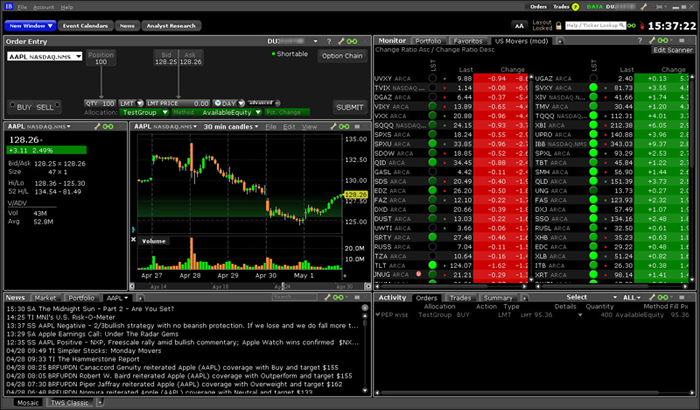The height and width of the screenshot is (410, 700).
Task: Open the Option Chain button
Action: 342,56
